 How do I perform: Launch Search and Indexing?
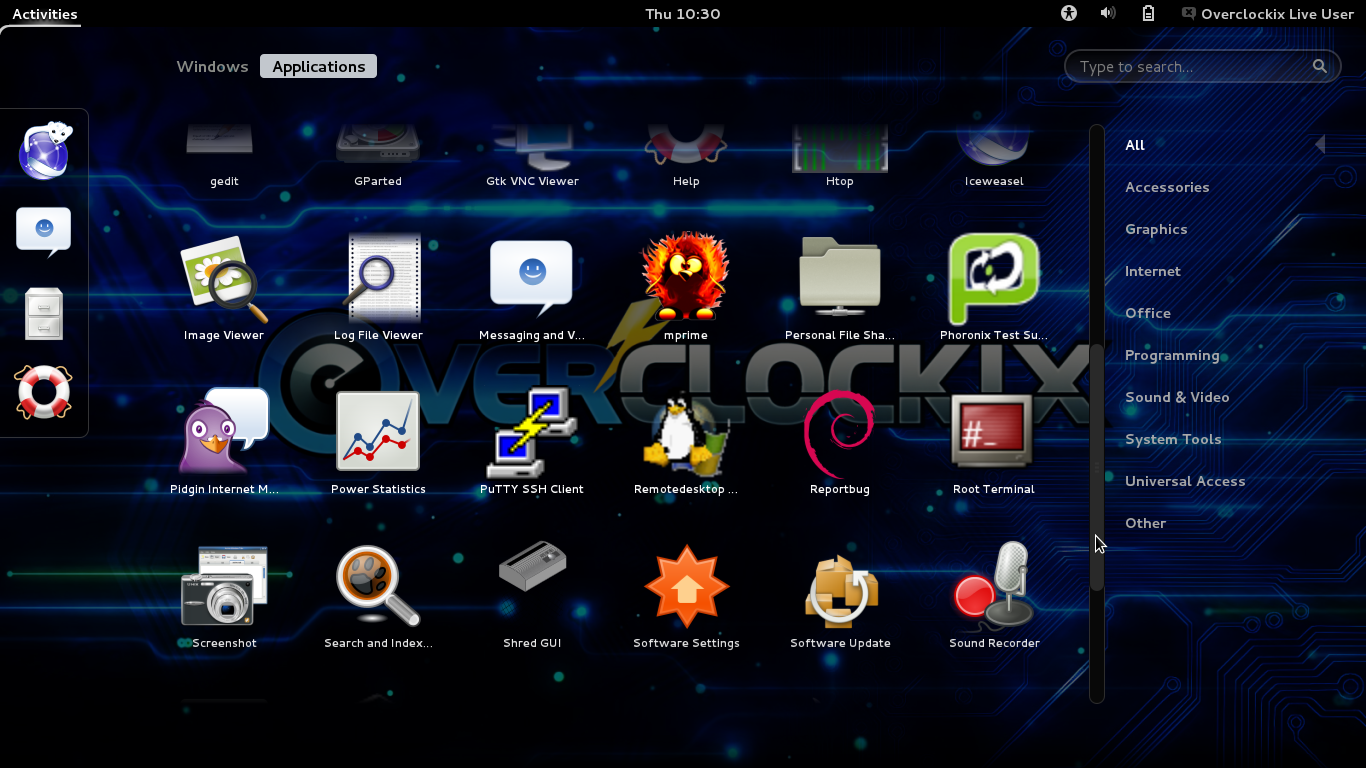[378, 596]
